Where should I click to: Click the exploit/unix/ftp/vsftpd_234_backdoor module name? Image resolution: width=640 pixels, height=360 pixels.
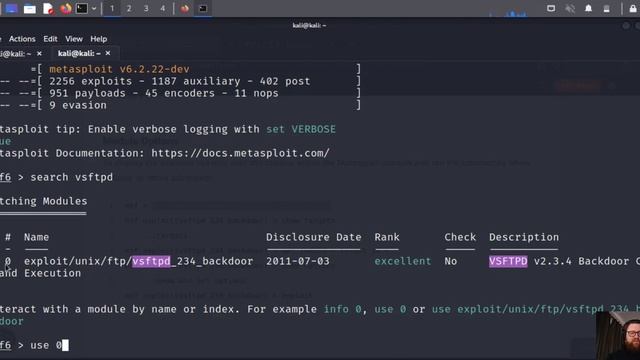(138, 261)
